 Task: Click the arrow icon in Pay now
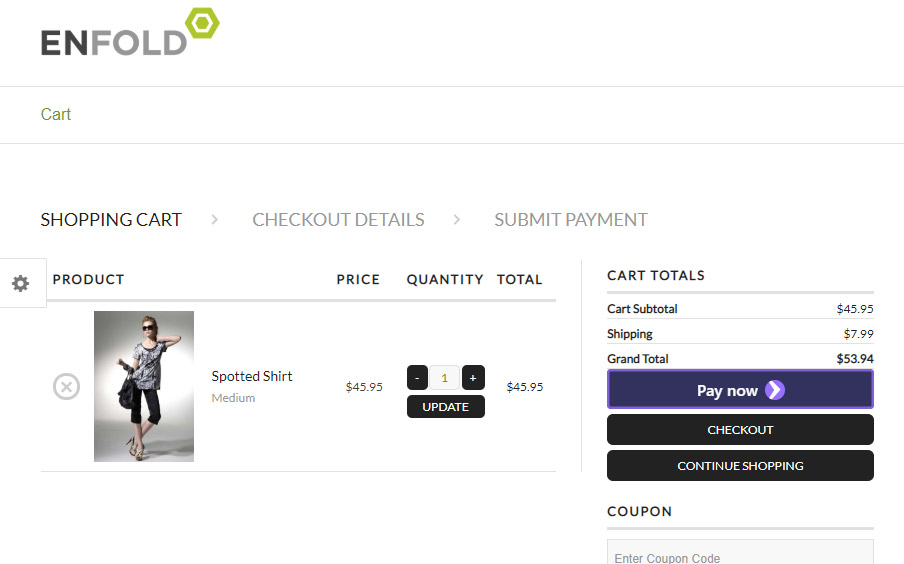click(775, 390)
